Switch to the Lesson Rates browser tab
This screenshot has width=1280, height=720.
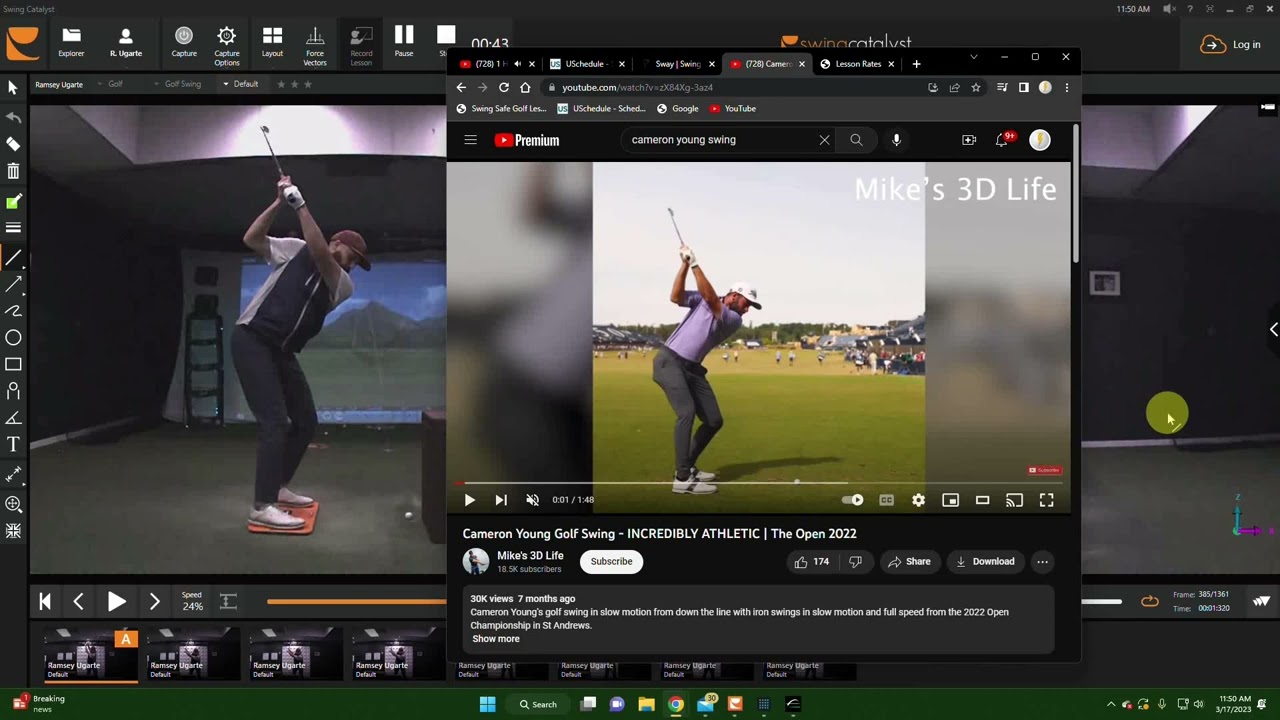coord(857,64)
